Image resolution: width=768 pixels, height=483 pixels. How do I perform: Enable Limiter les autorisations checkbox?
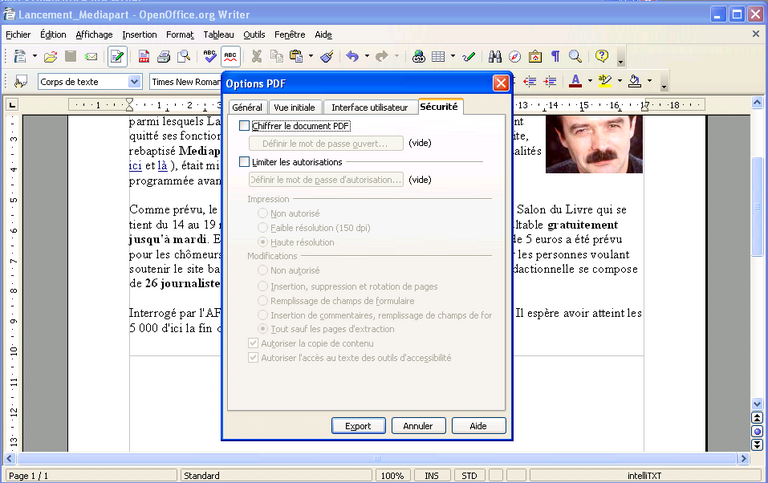244,162
